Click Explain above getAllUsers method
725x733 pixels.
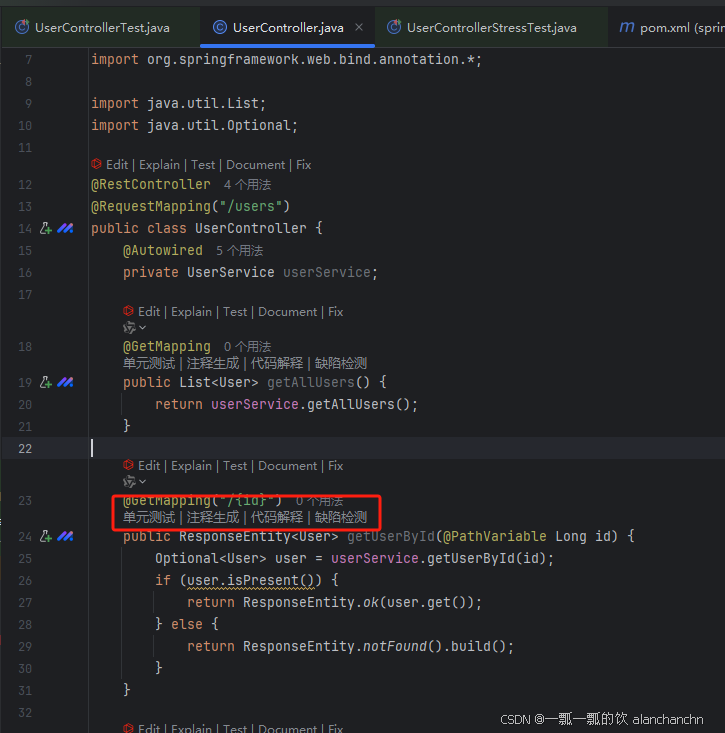191,312
